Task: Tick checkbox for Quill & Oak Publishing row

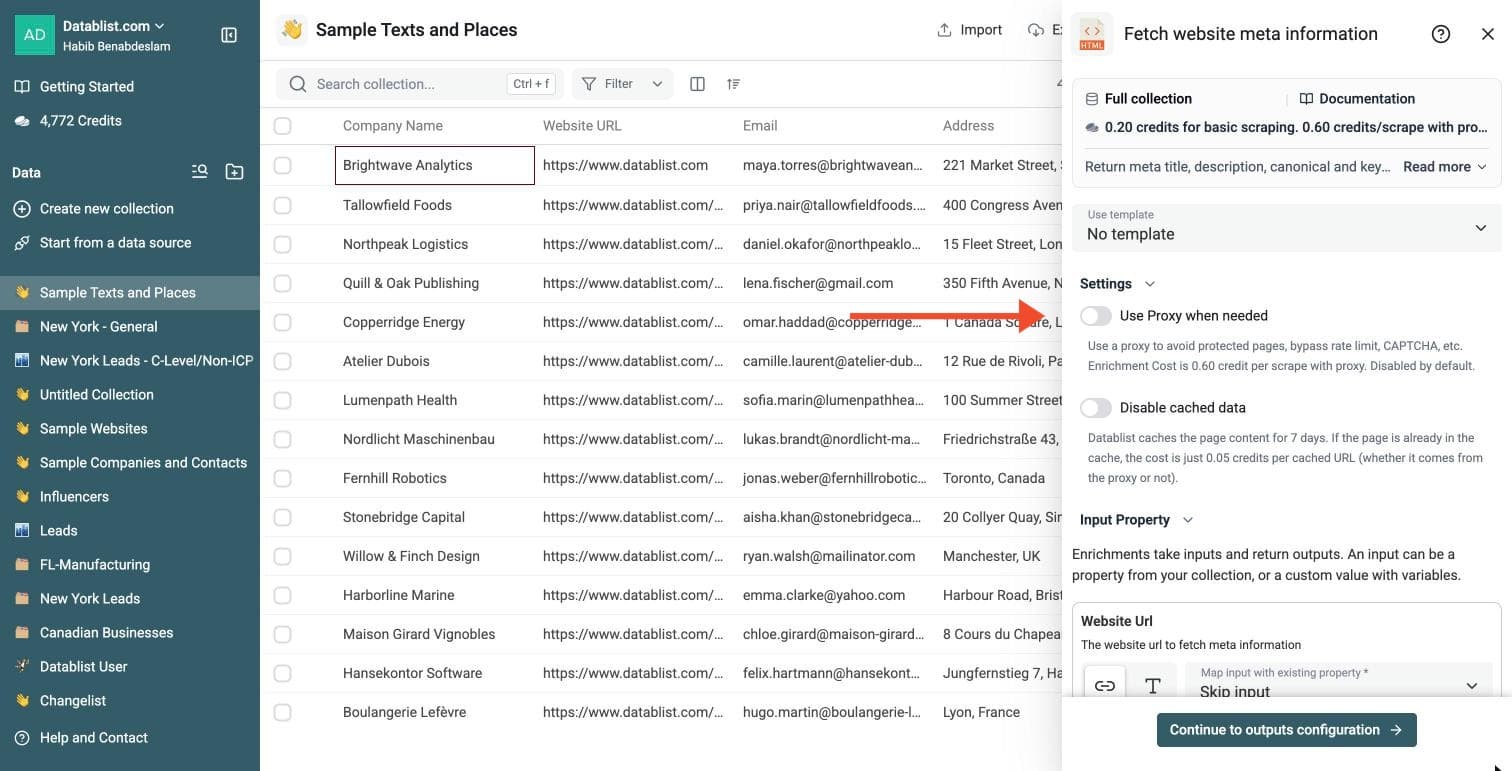Action: coord(283,283)
